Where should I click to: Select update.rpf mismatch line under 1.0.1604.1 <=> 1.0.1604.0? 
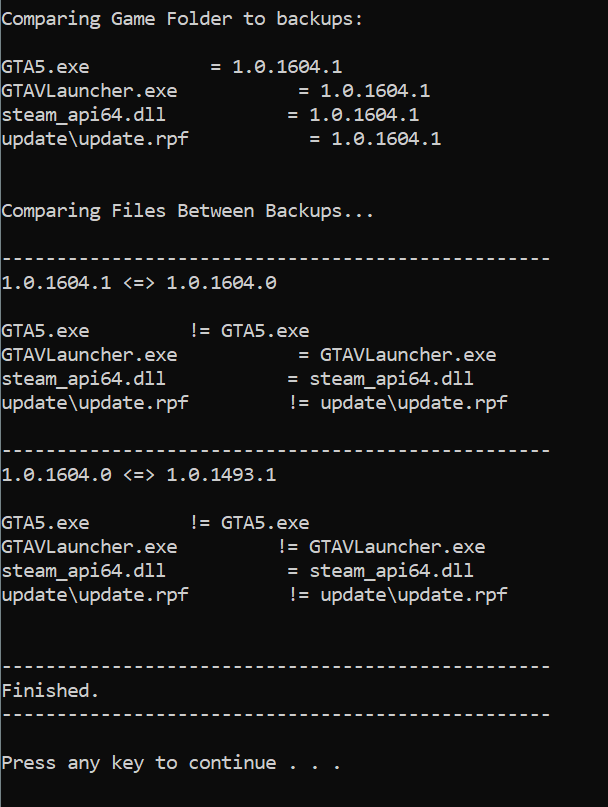254,403
